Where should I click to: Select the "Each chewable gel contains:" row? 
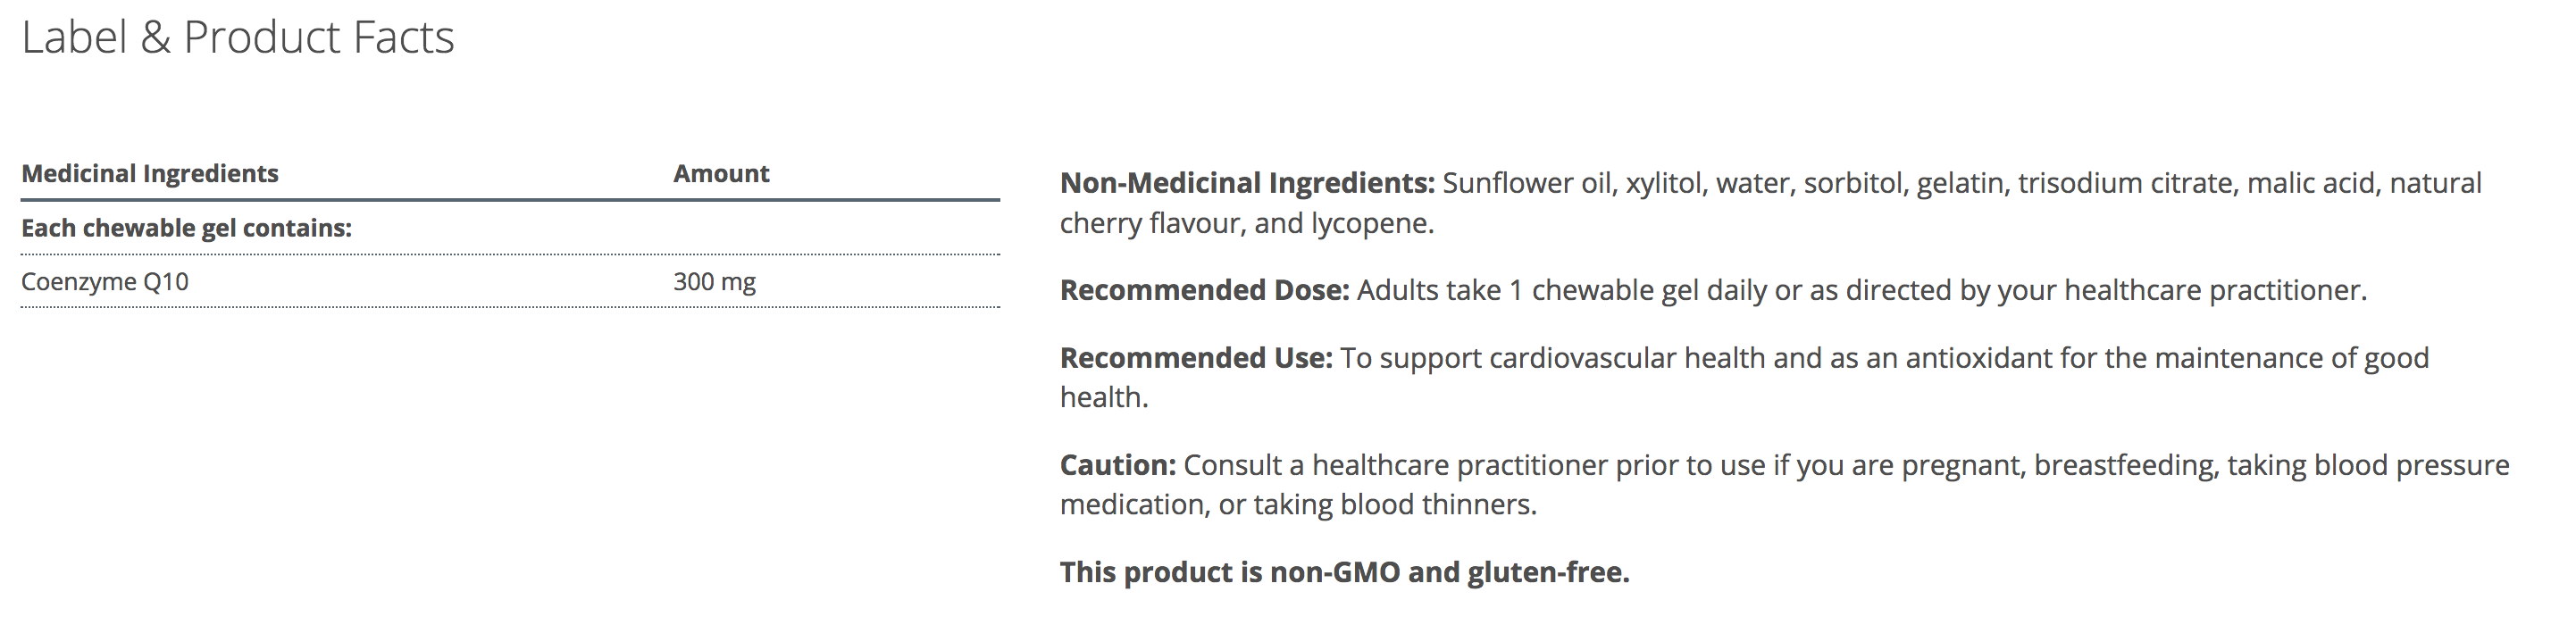coord(187,228)
